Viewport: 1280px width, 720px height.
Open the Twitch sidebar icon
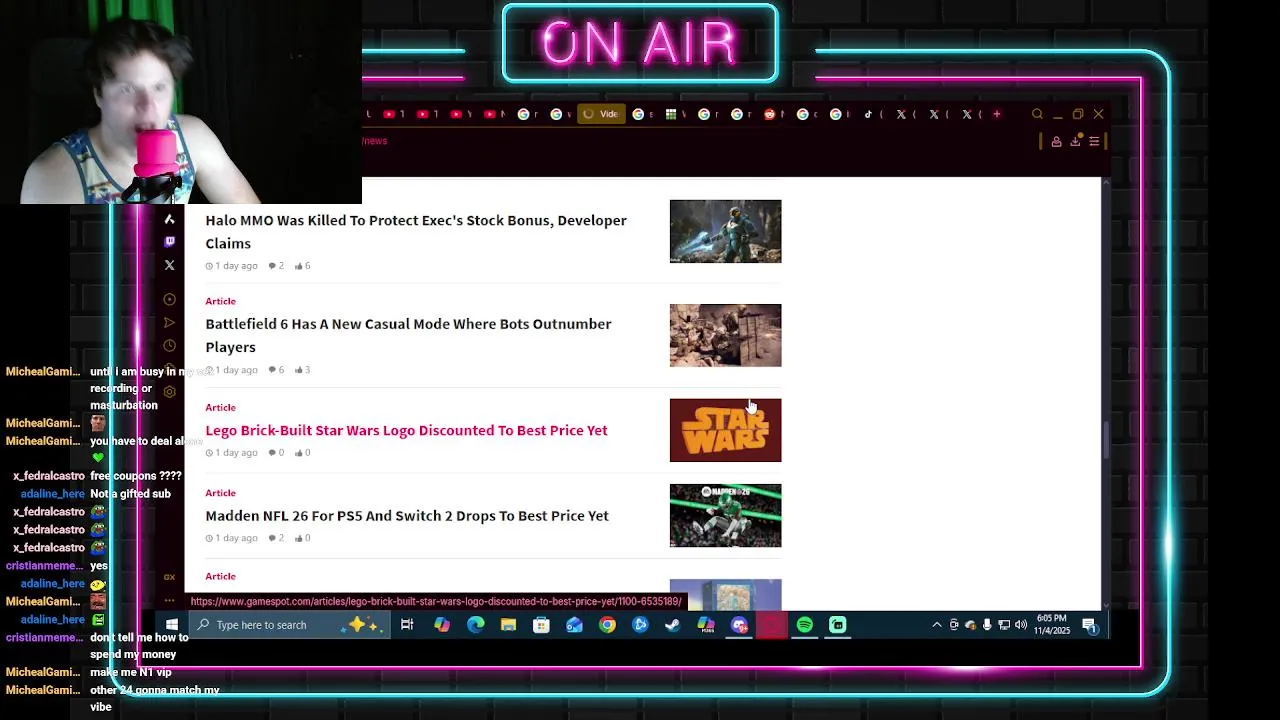click(x=169, y=241)
